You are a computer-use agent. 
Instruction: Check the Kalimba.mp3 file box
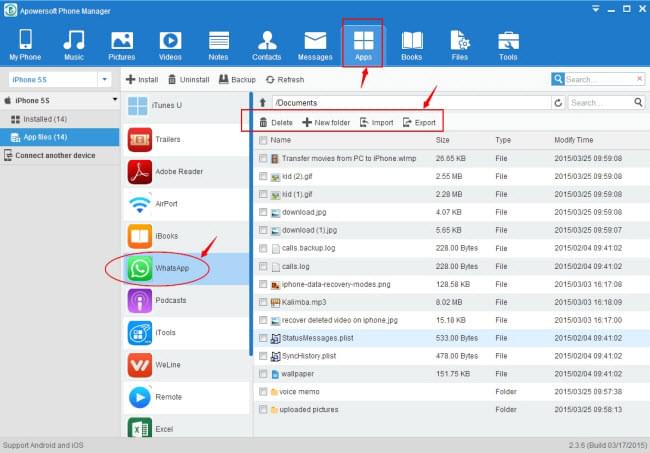coord(263,302)
